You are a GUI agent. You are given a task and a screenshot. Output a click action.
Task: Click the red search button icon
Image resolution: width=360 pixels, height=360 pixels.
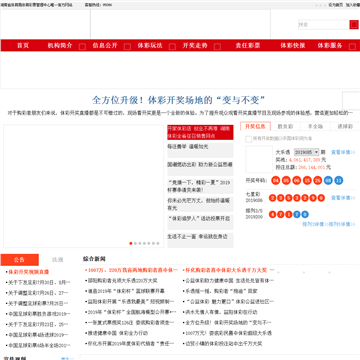click(x=354, y=25)
